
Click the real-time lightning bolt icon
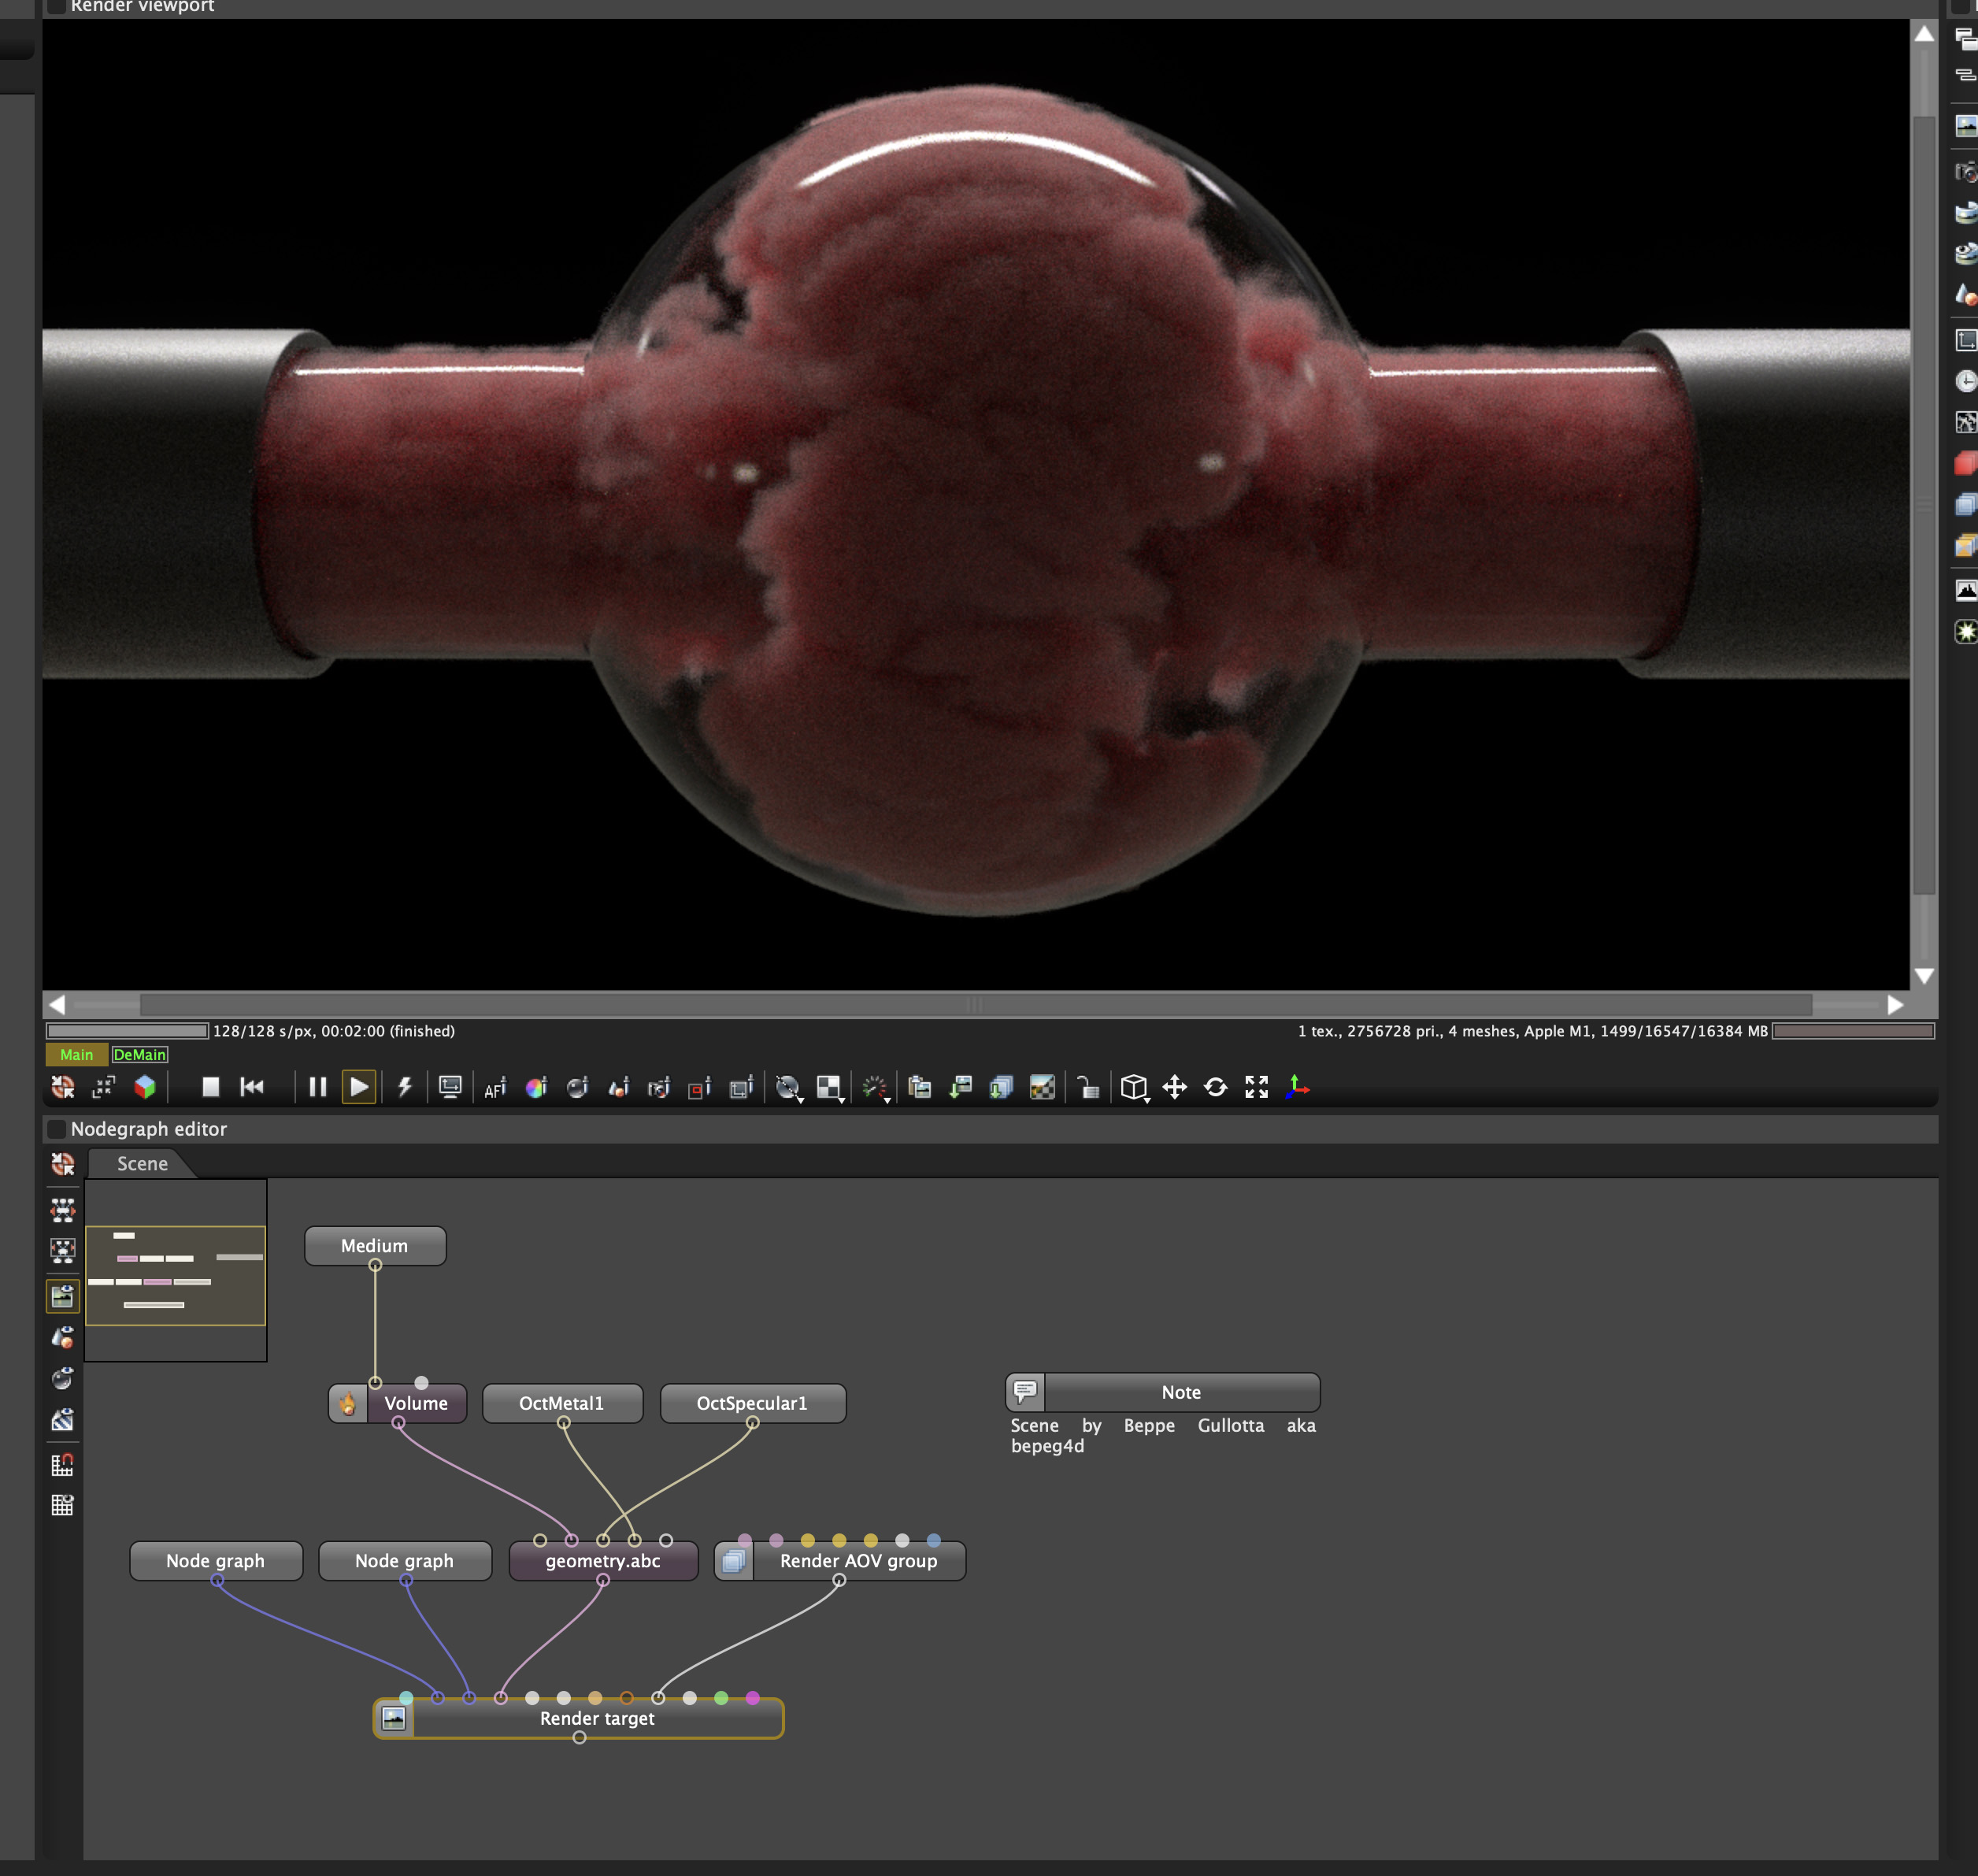tap(405, 1087)
